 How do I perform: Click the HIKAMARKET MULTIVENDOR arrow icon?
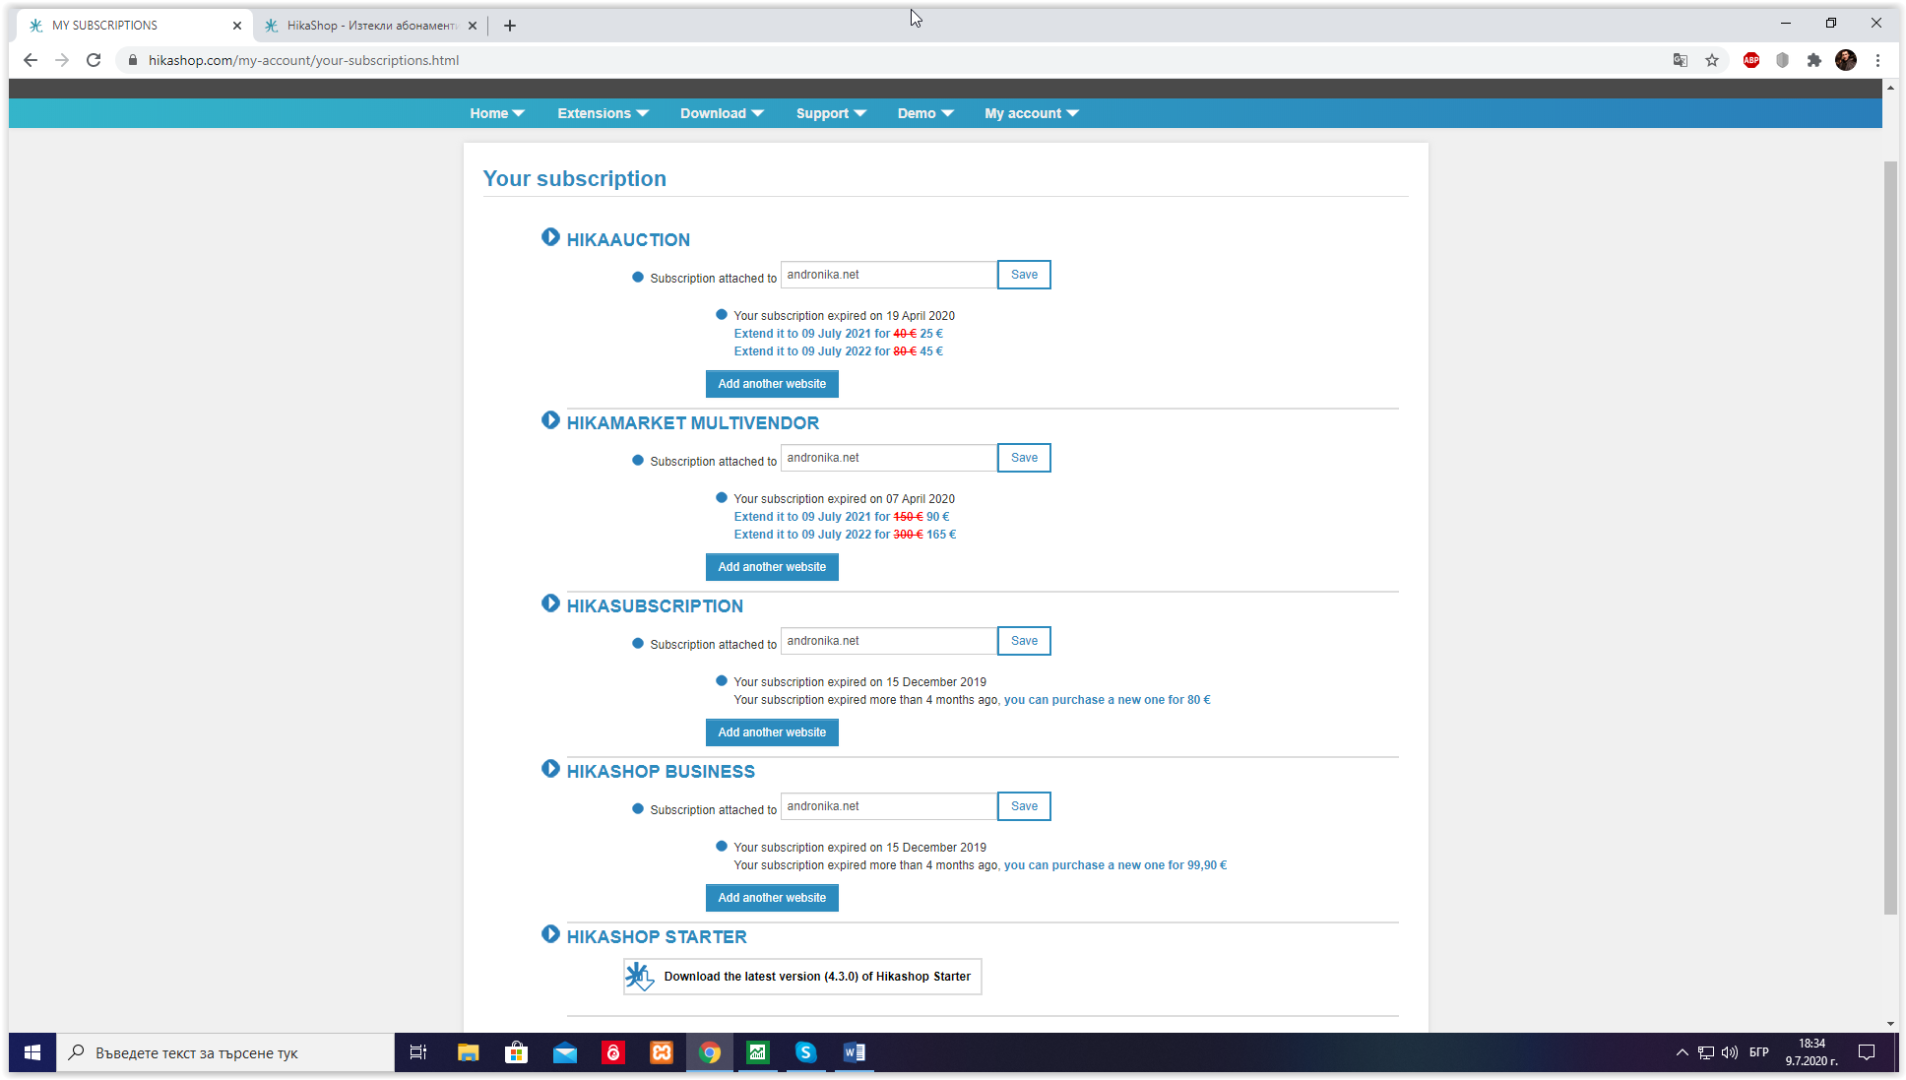pos(550,420)
